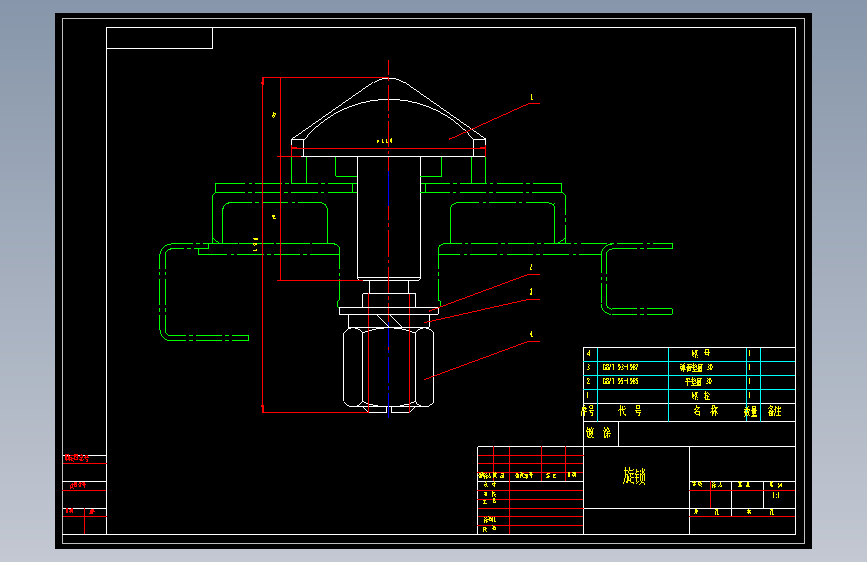Select the GB/T code cell in row 3
The image size is (867, 562).
point(620,367)
